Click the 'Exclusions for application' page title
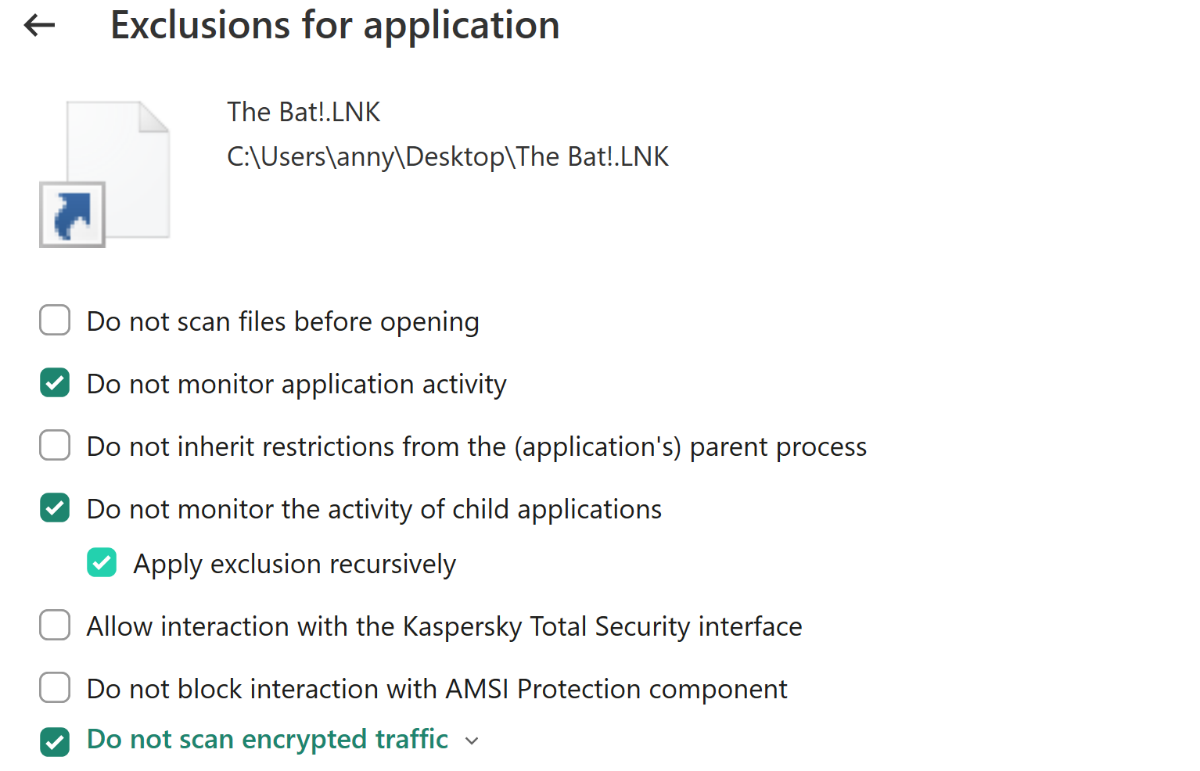The height and width of the screenshot is (771, 1200). 335,26
